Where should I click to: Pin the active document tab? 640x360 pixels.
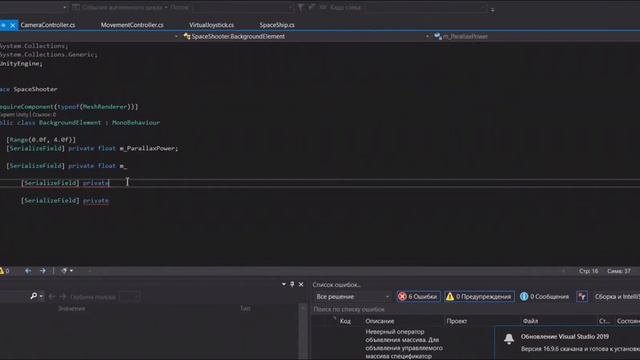[x=3, y=25]
